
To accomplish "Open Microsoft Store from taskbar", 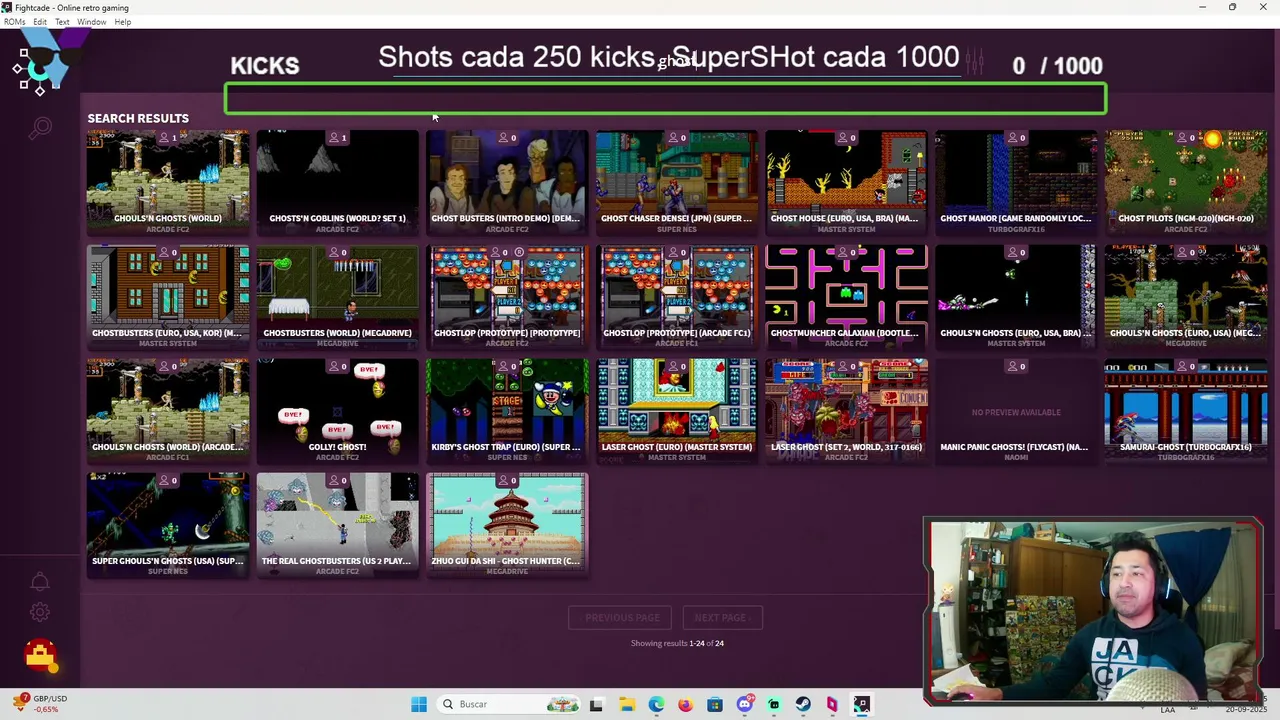I will 715,704.
